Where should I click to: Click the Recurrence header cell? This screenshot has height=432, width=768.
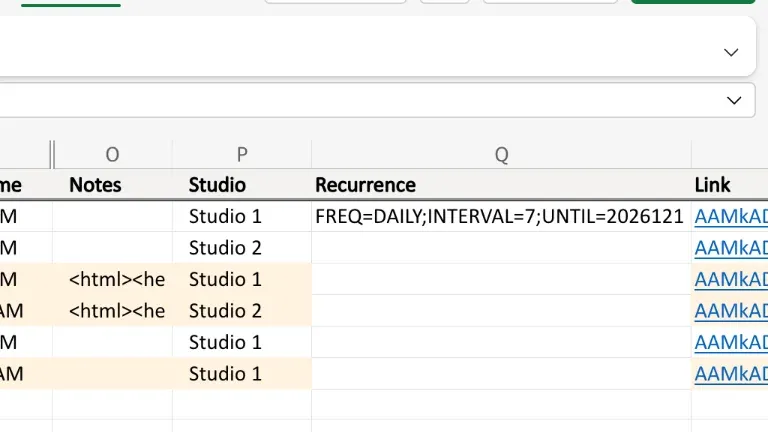(x=502, y=185)
